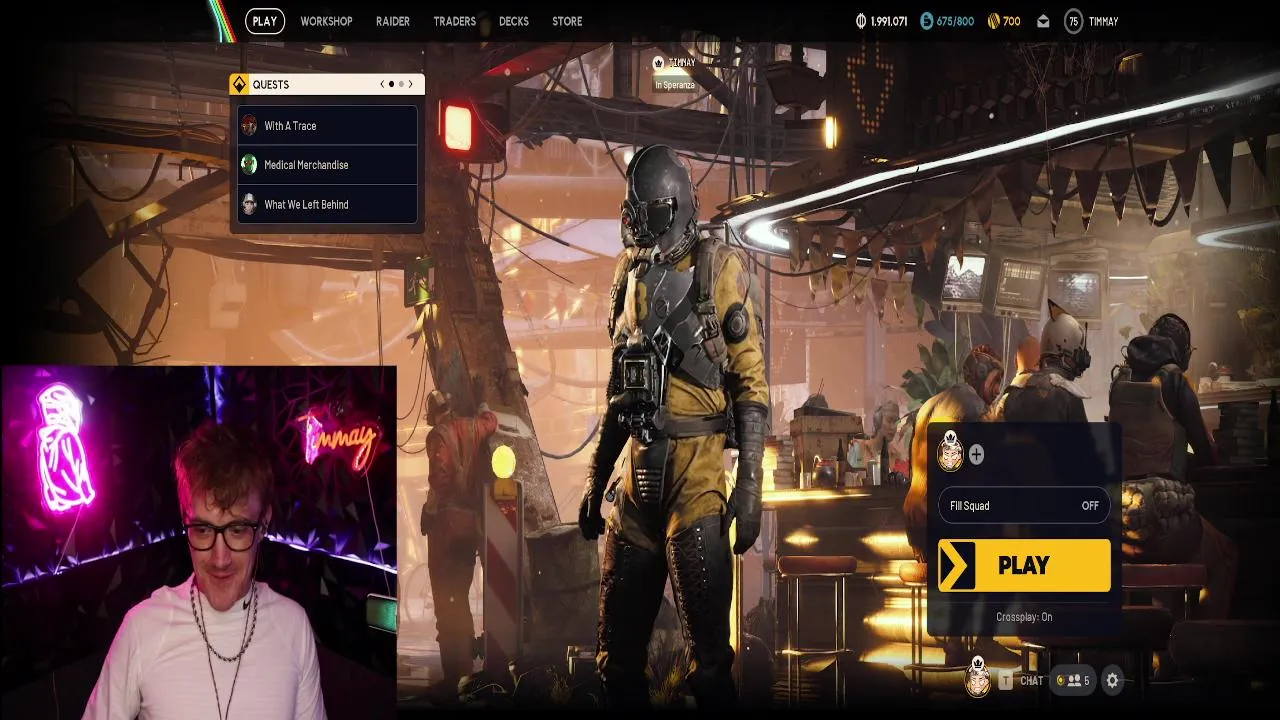Open the RAIDER tab

pyautogui.click(x=393, y=21)
